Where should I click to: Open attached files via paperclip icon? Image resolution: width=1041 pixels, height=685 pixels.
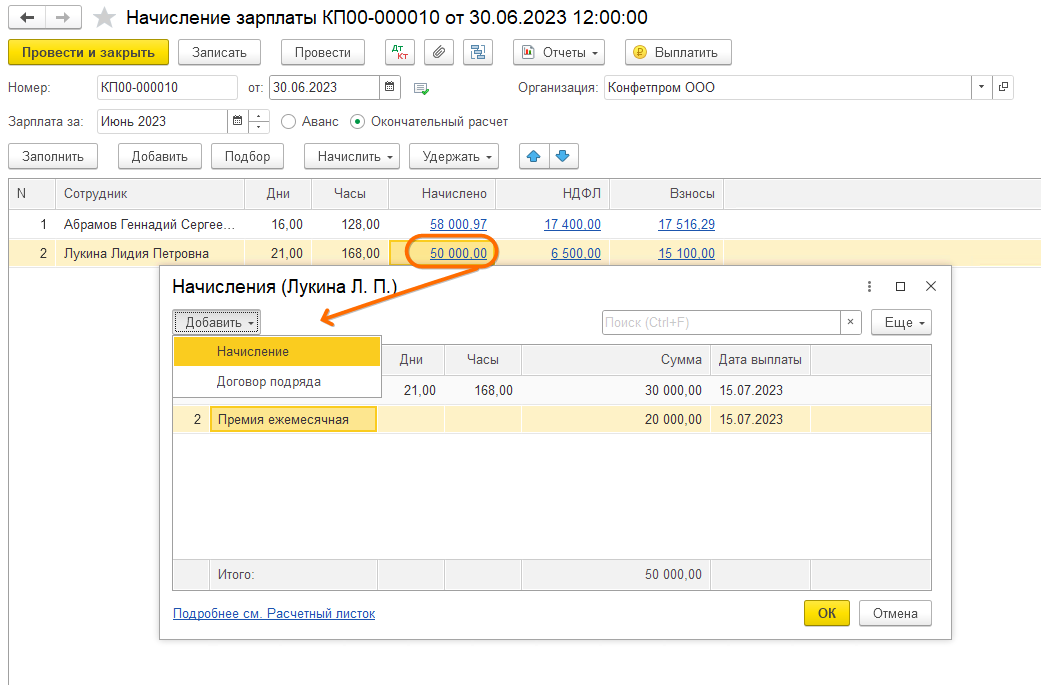pos(438,52)
